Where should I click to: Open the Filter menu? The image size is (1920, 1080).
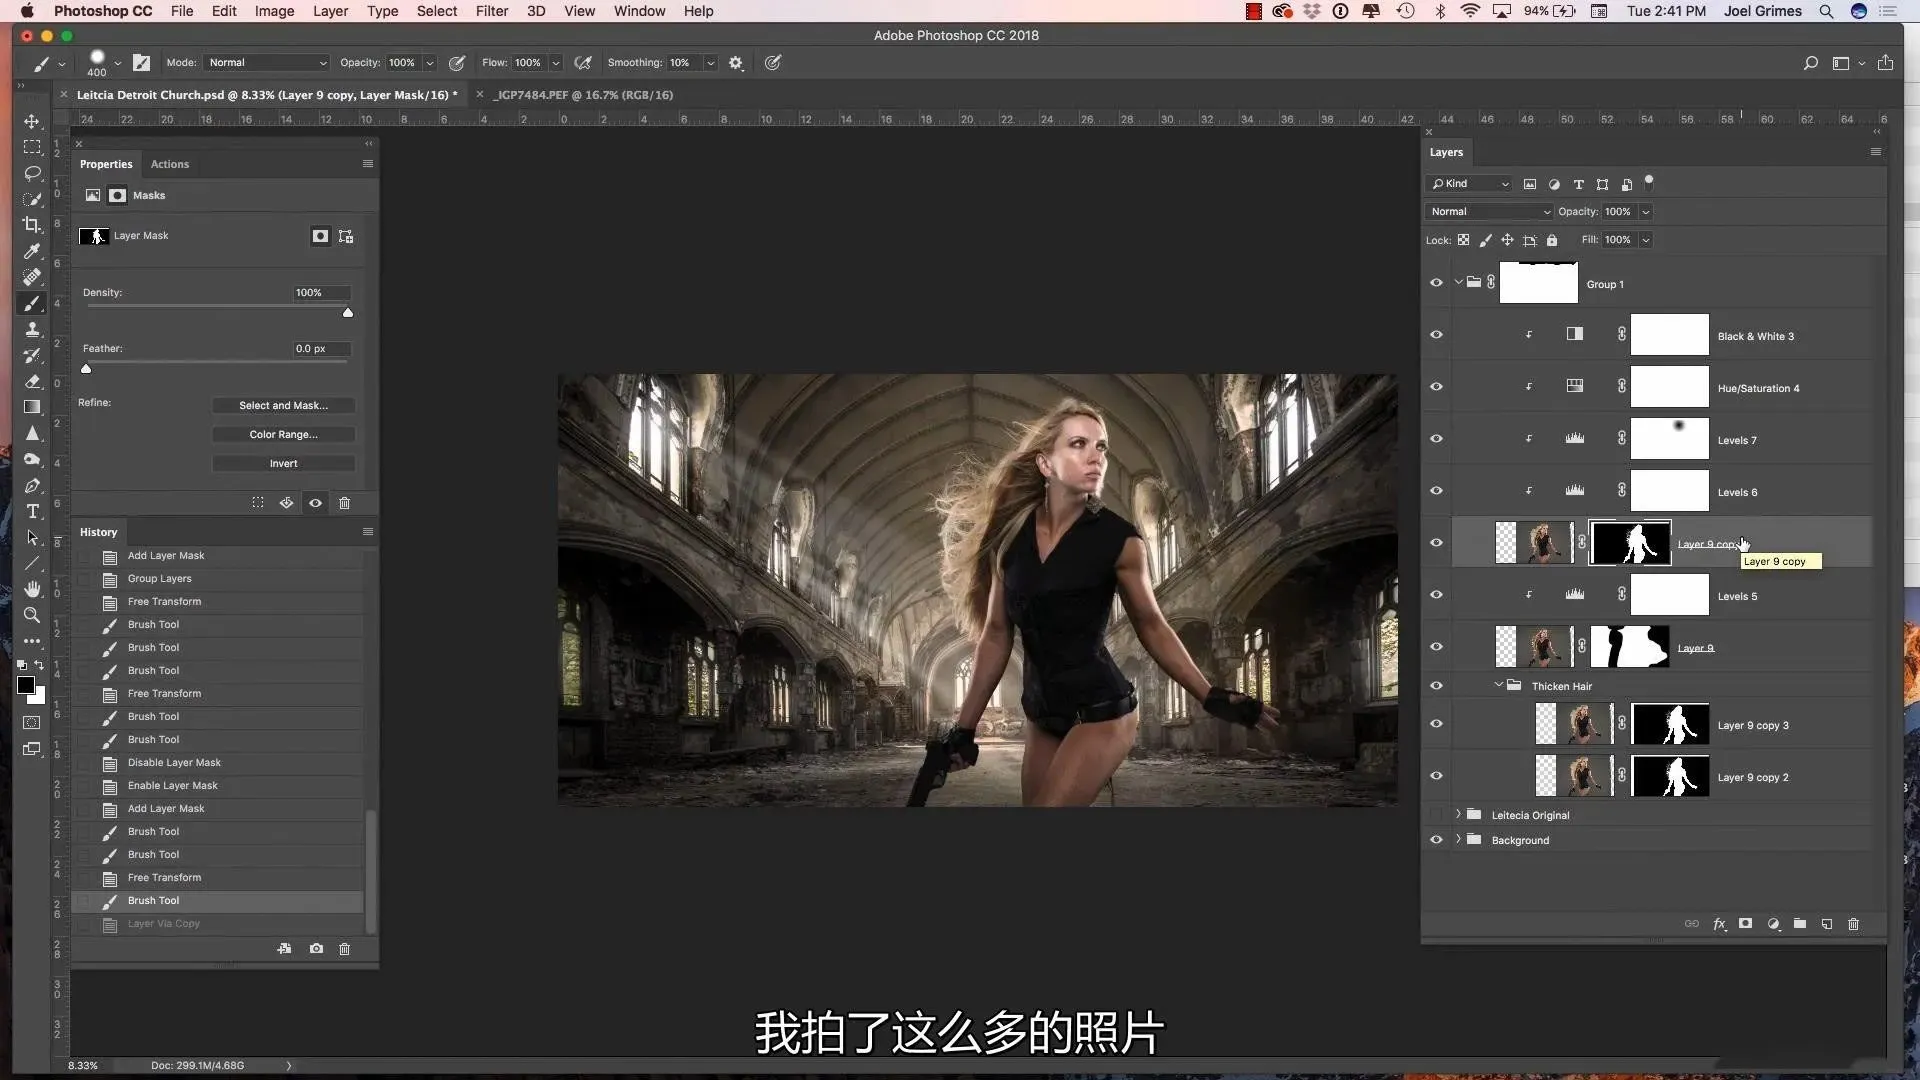point(491,11)
